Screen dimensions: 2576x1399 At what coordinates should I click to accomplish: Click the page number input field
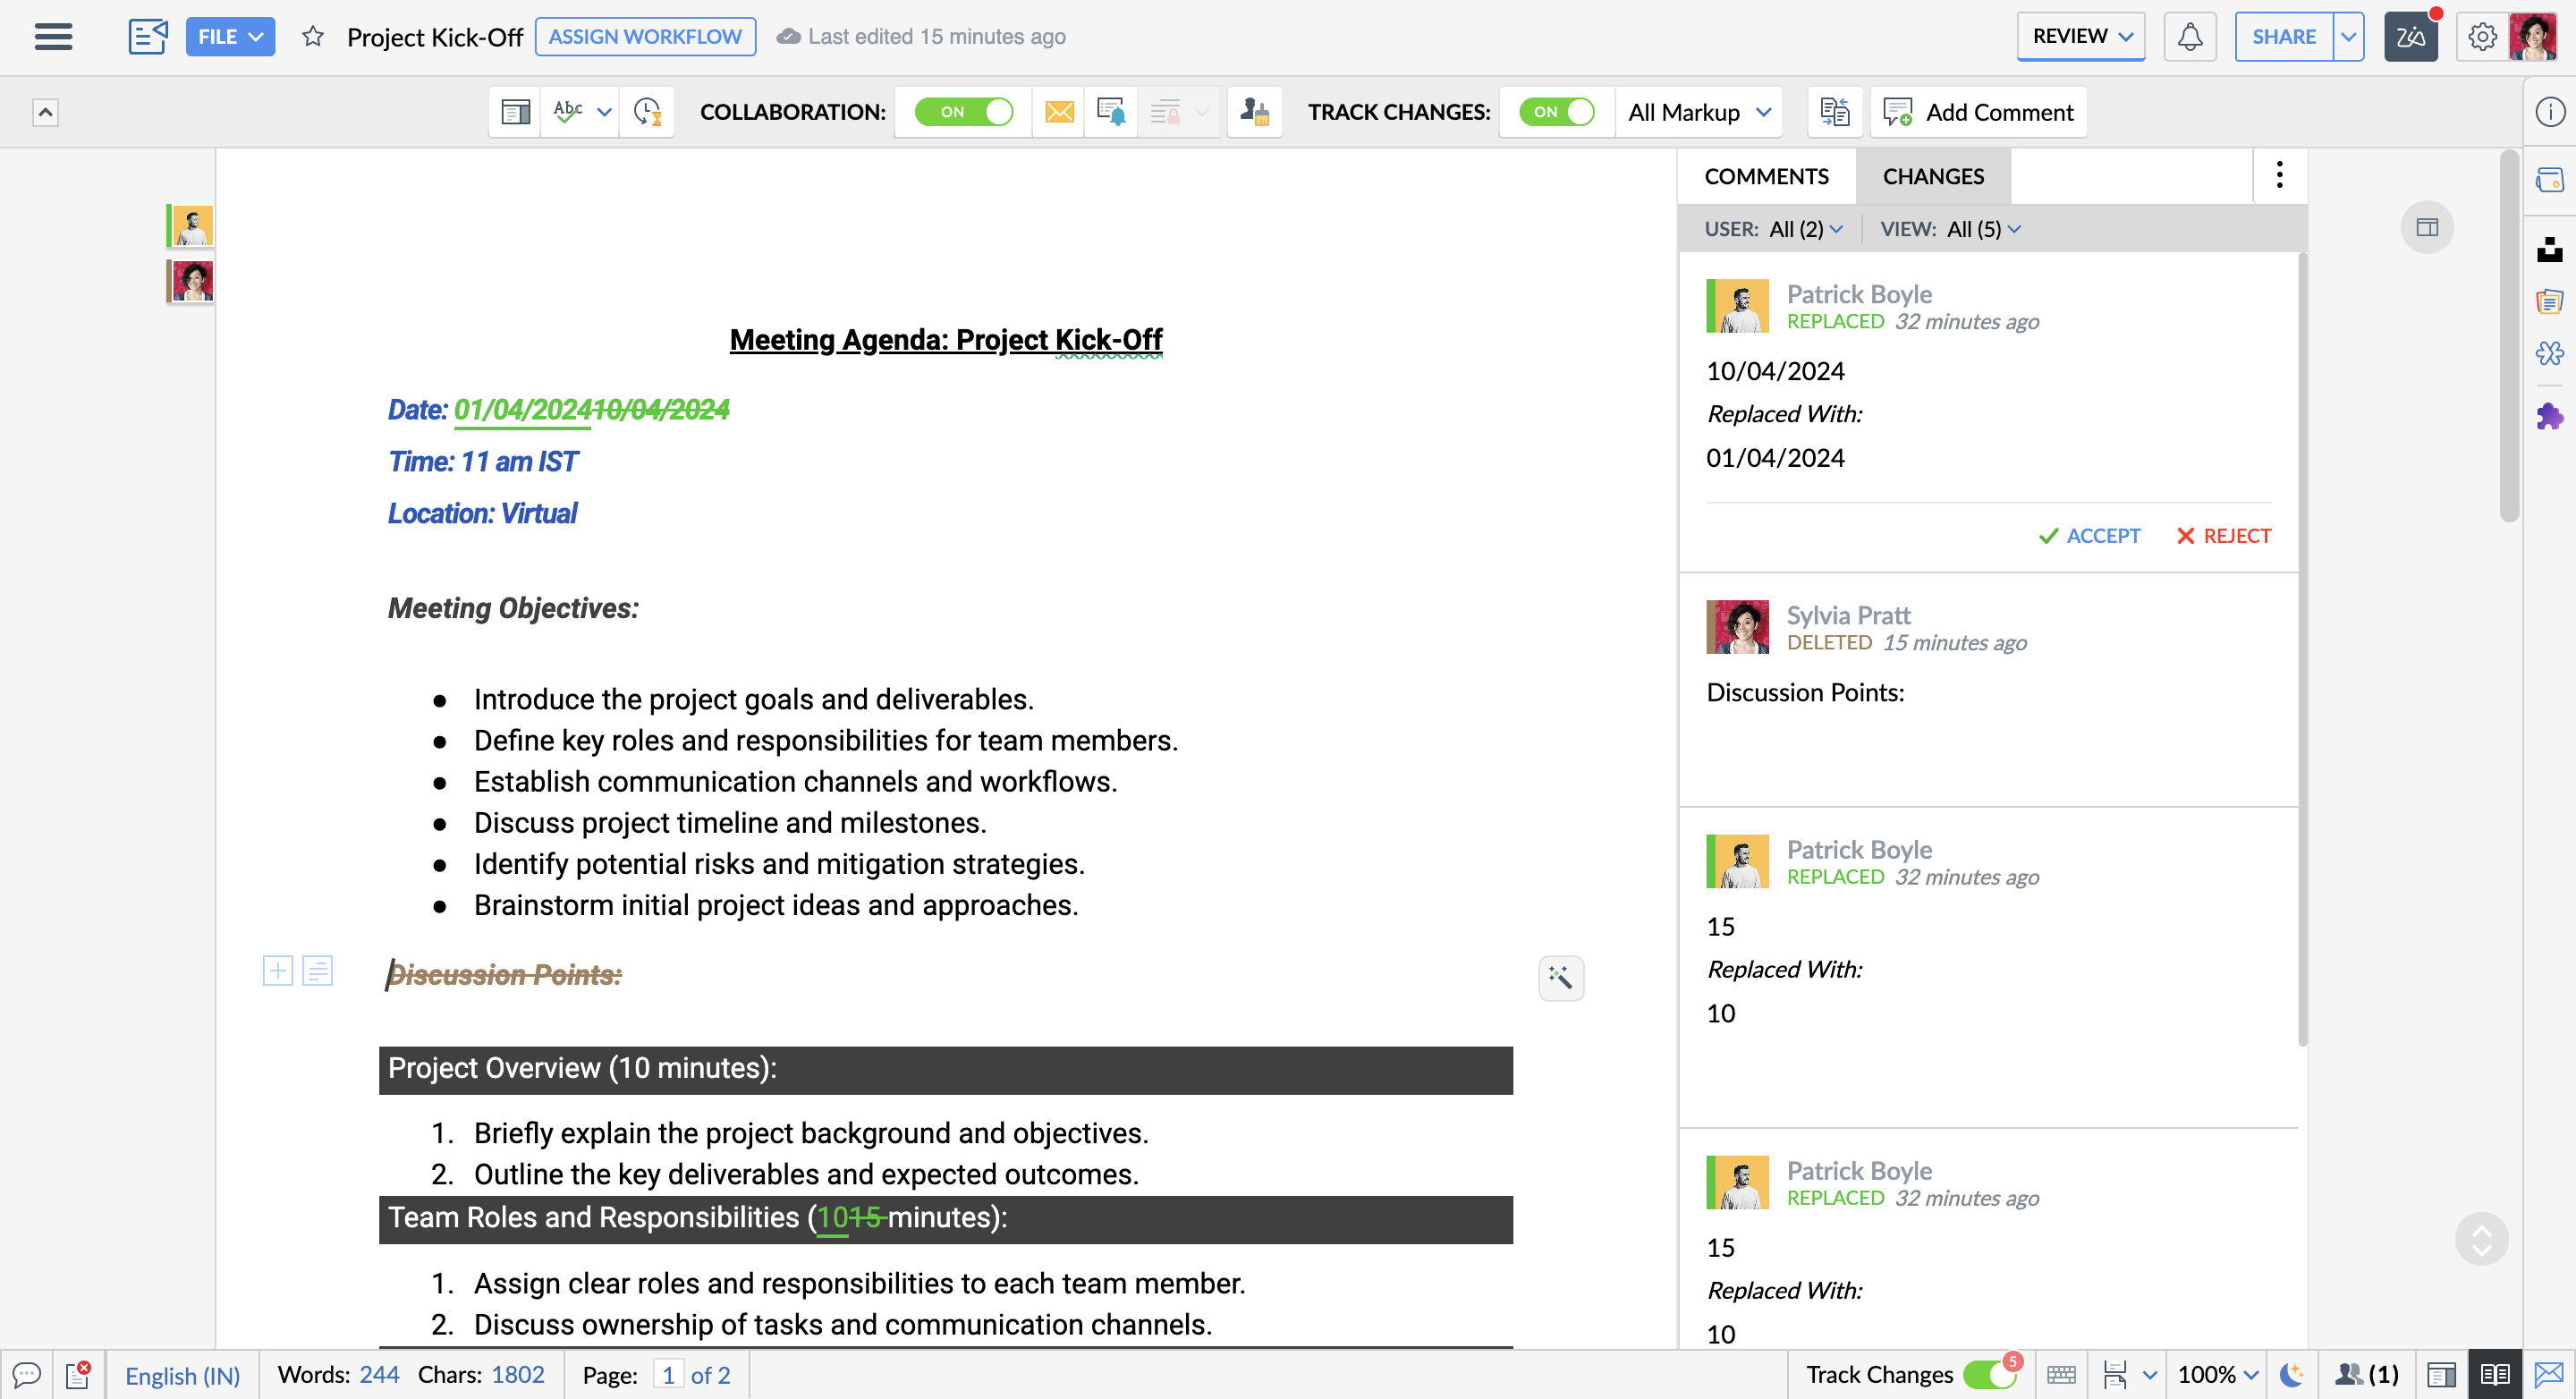tap(668, 1374)
